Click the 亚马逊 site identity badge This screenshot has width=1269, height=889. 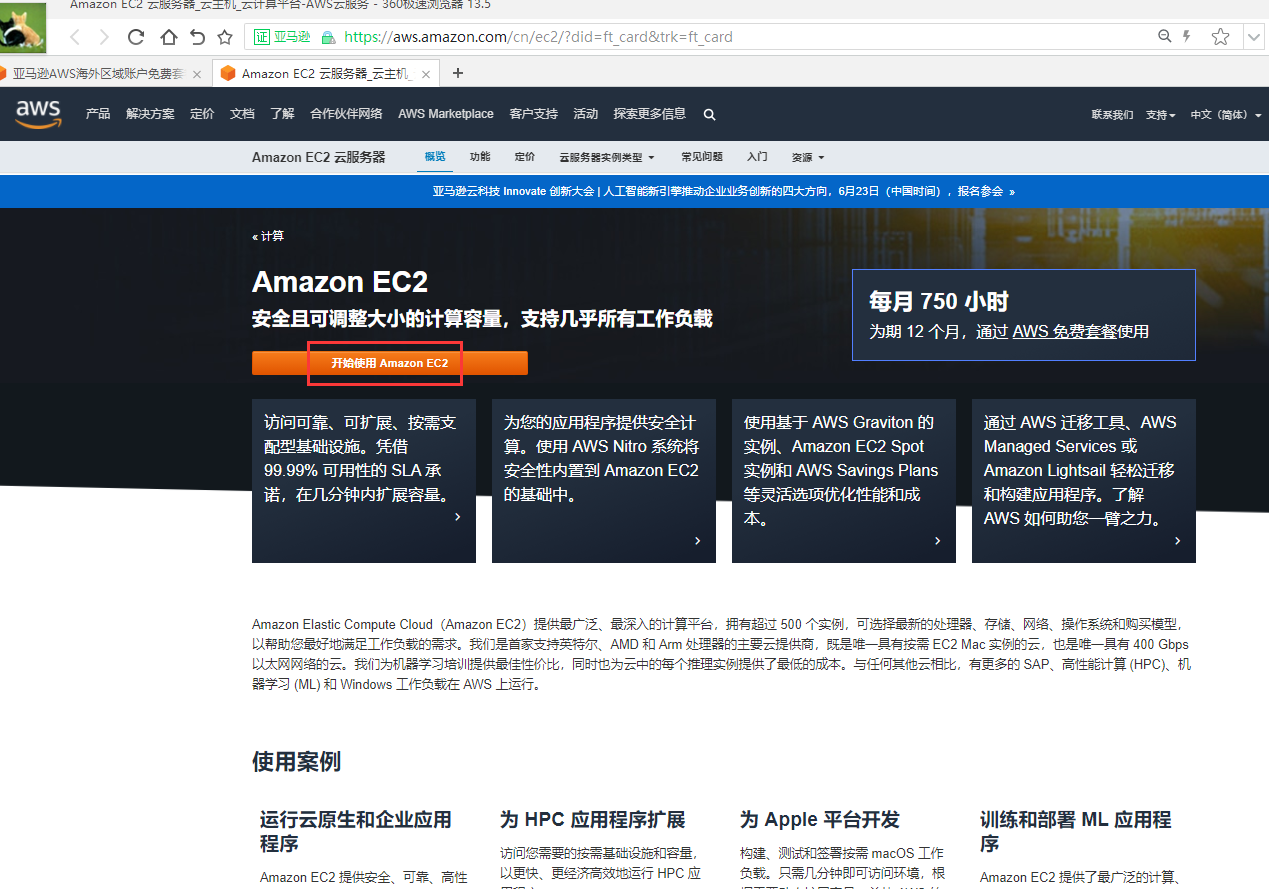coord(282,37)
